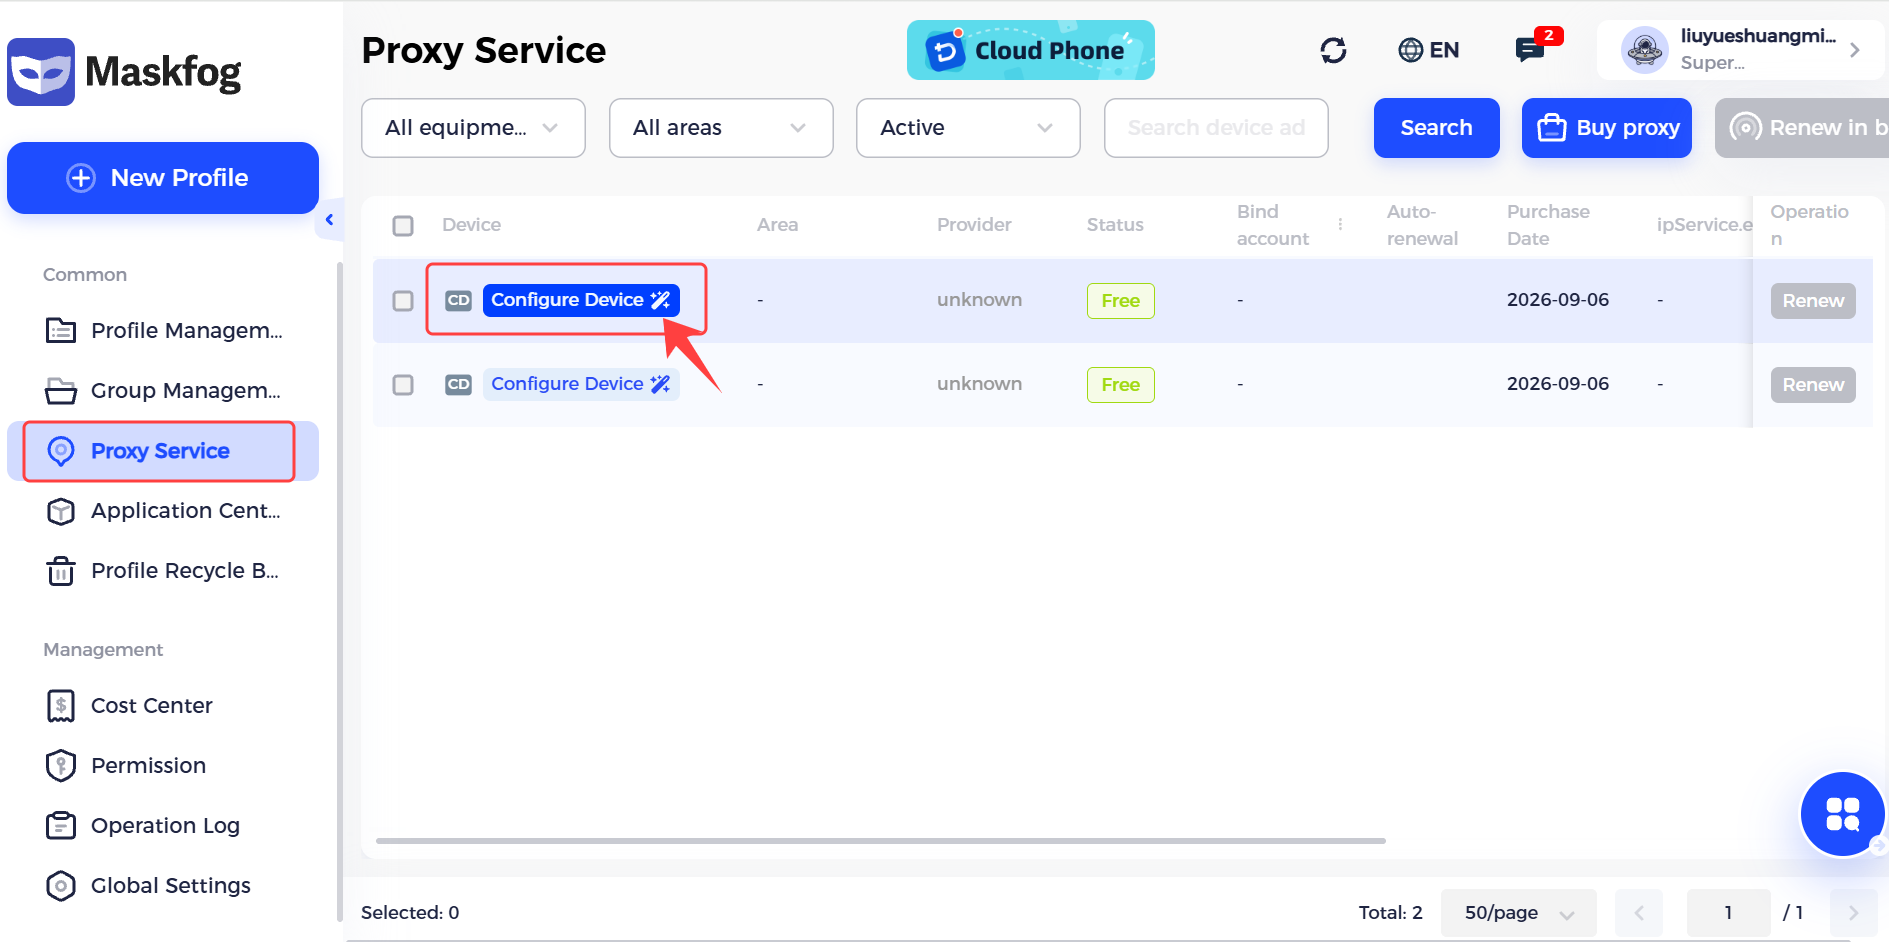Open Application Center in the sidebar

tap(163, 511)
